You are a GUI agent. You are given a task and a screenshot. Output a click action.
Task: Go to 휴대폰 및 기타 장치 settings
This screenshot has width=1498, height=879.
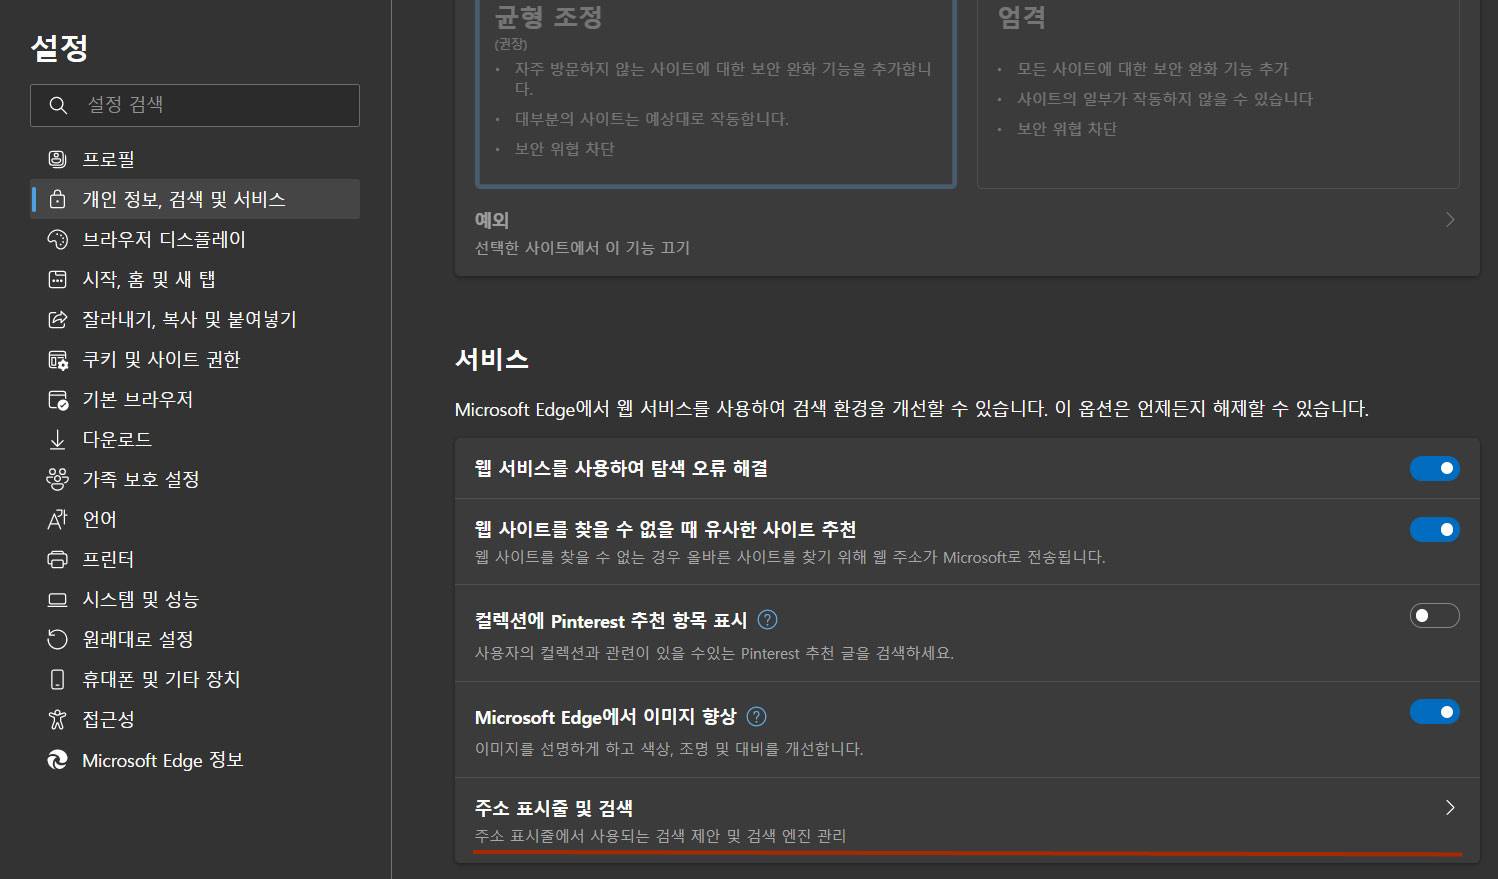coord(195,679)
